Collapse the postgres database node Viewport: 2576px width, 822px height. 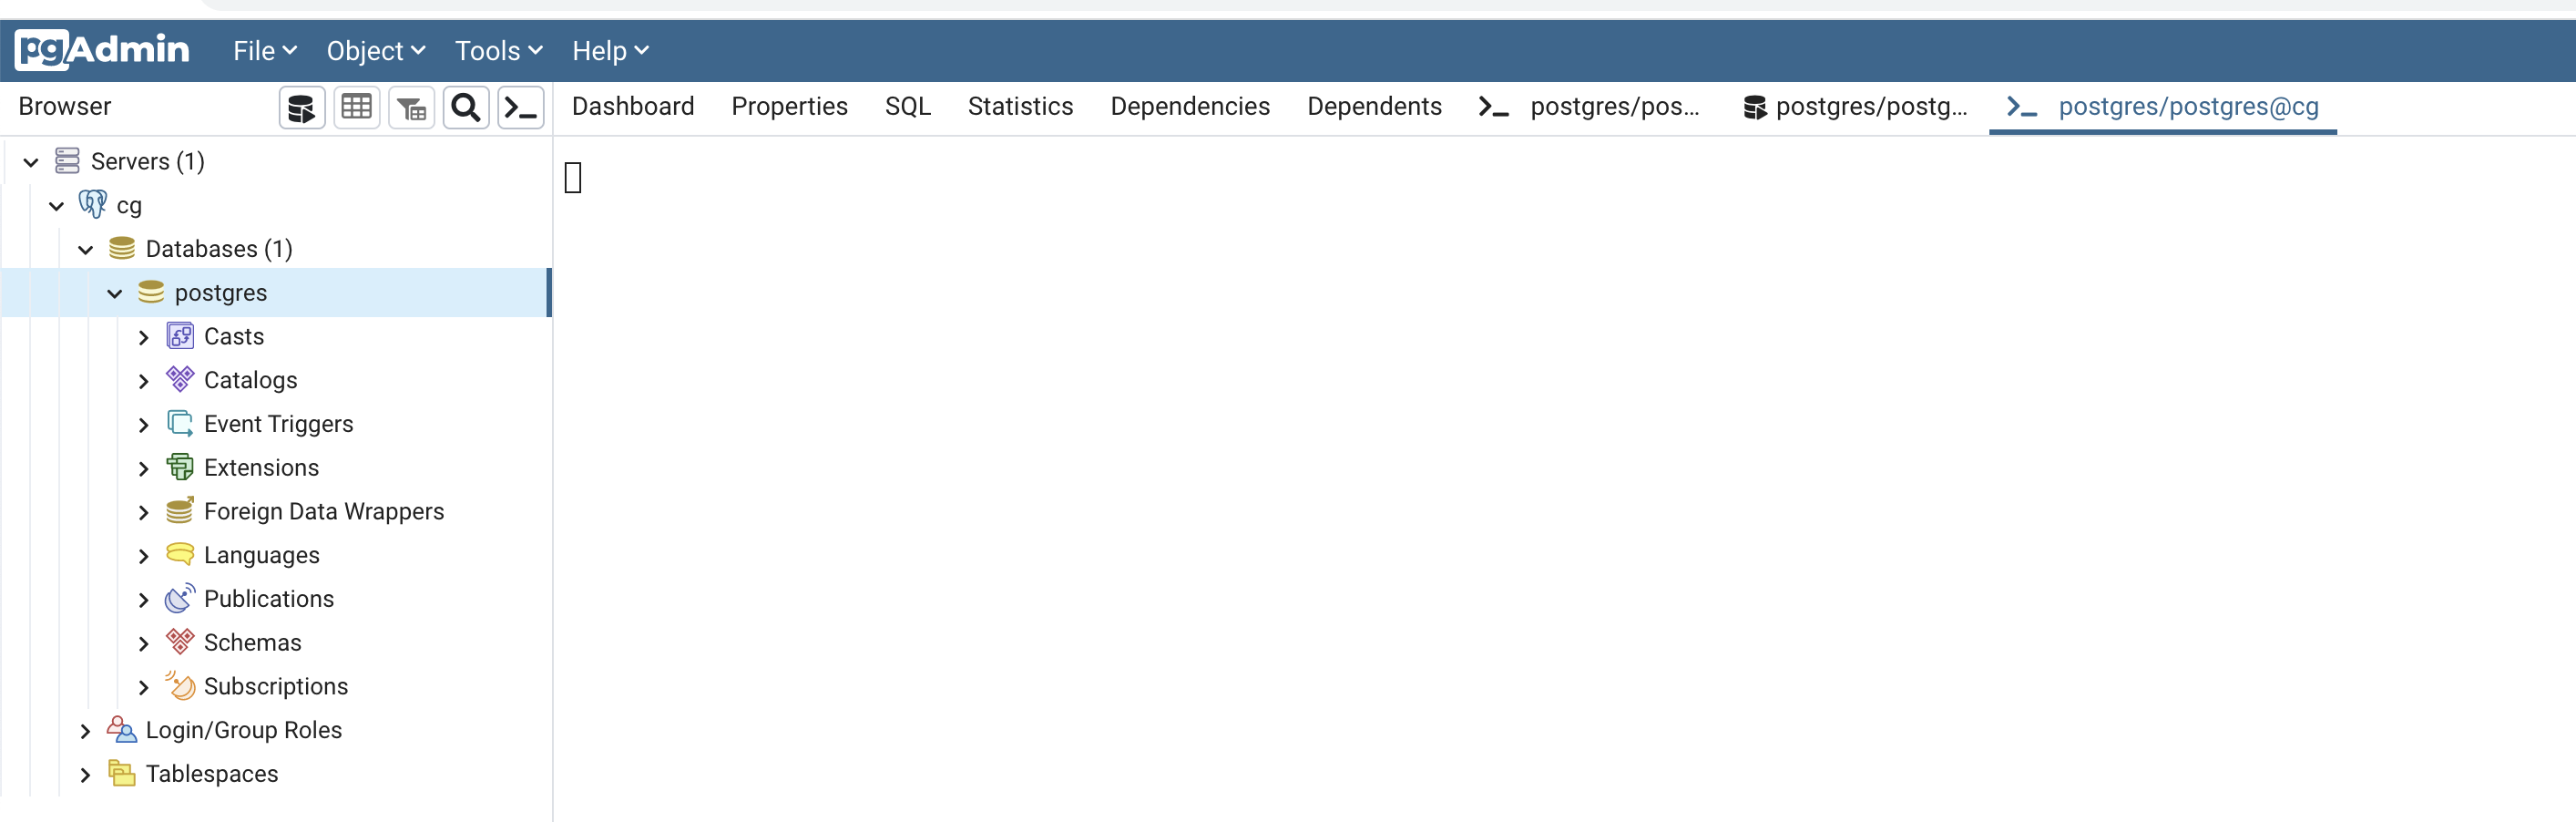115,293
